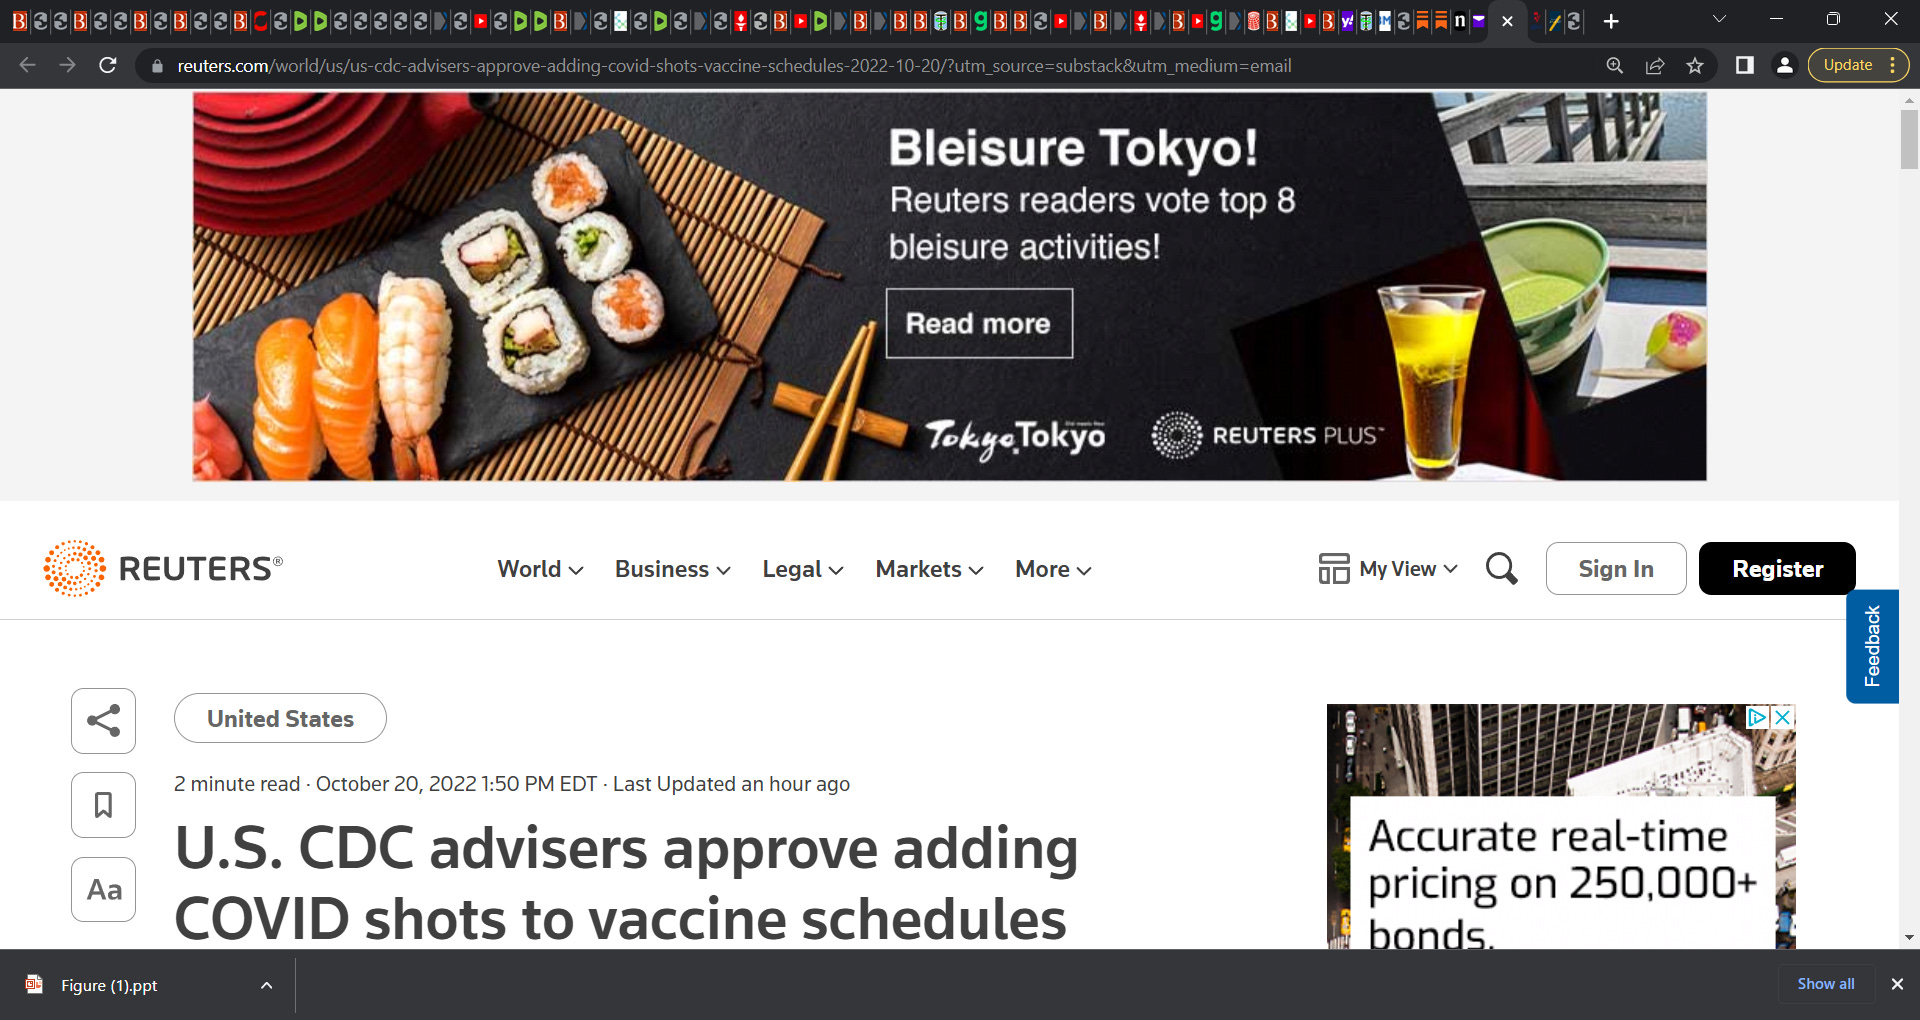Click the Reuters logo

[x=163, y=569]
